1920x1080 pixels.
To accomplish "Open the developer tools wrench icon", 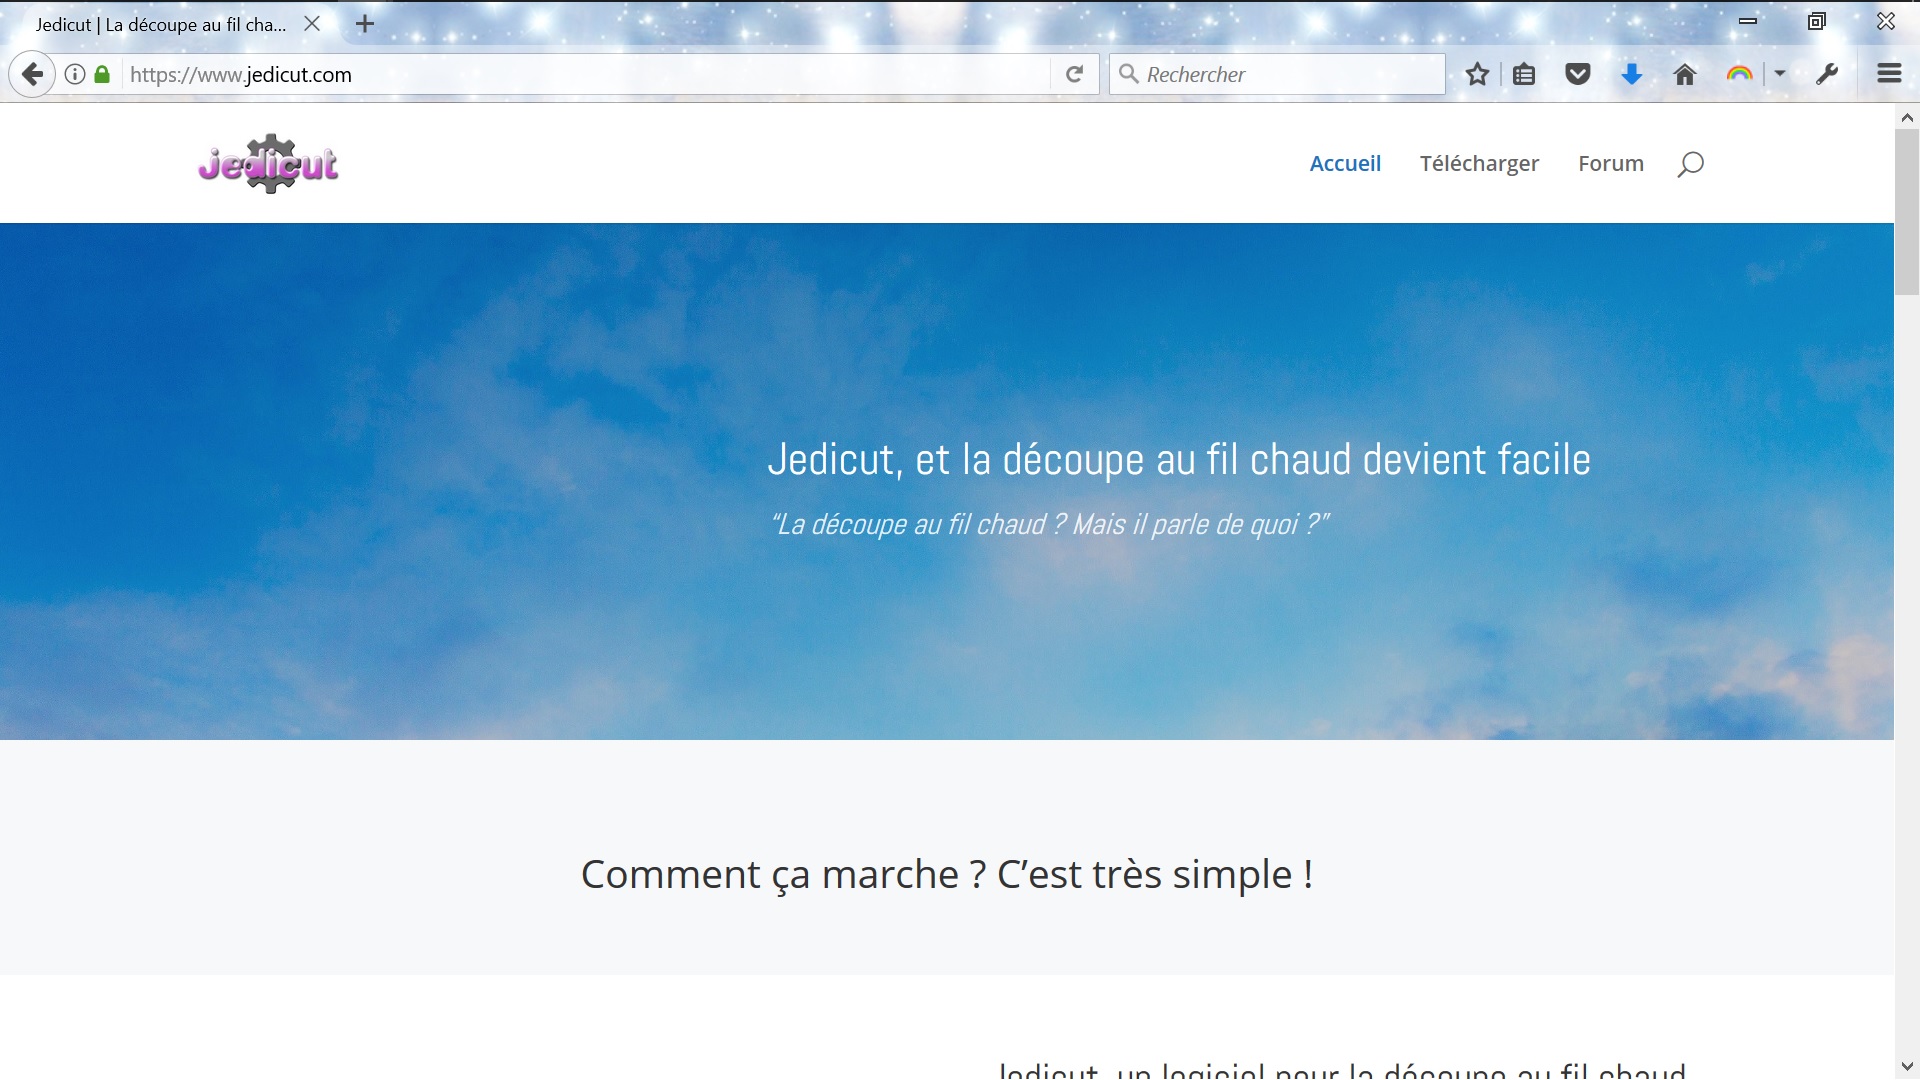I will tap(1827, 74).
